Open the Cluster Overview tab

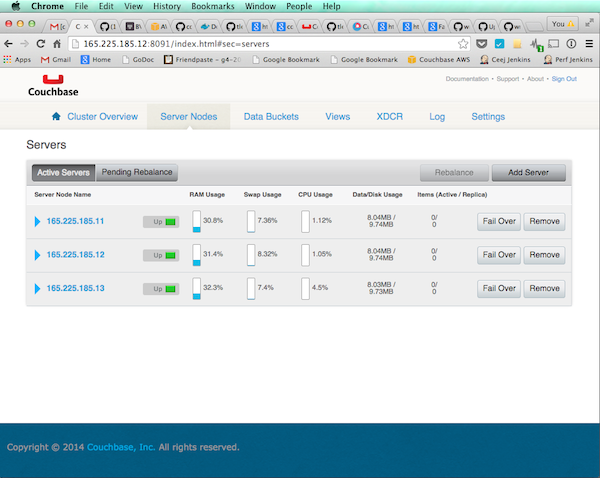[103, 116]
